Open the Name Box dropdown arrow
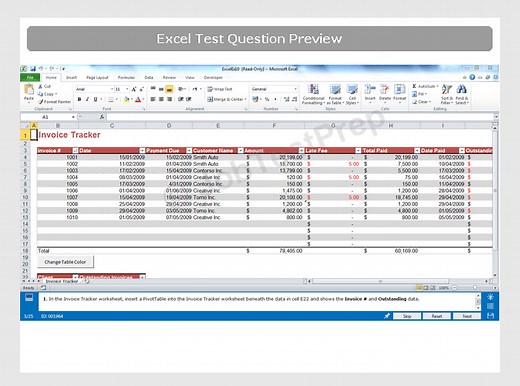The image size is (520, 386). [x=73, y=117]
